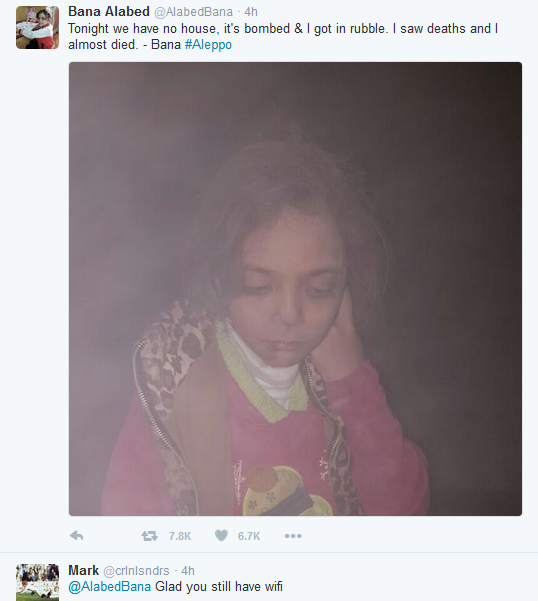Open the 4h timestamp on Mark's reply

(188, 571)
